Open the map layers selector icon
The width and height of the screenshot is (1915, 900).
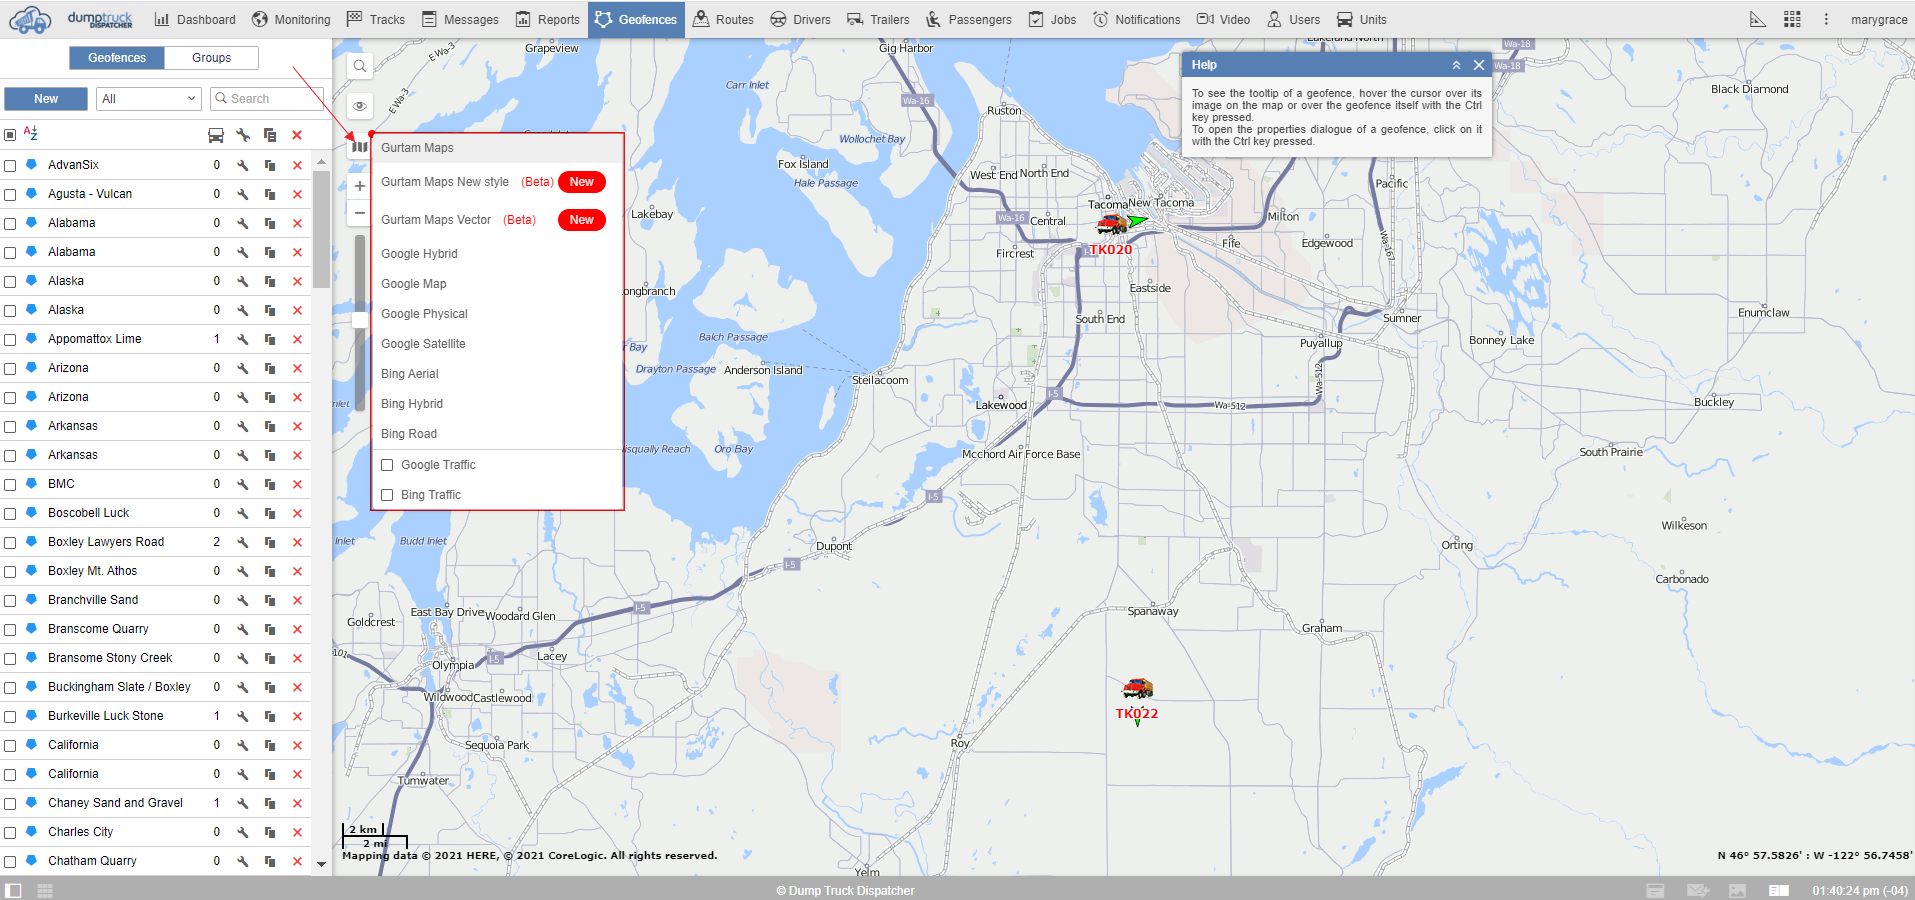pyautogui.click(x=359, y=147)
